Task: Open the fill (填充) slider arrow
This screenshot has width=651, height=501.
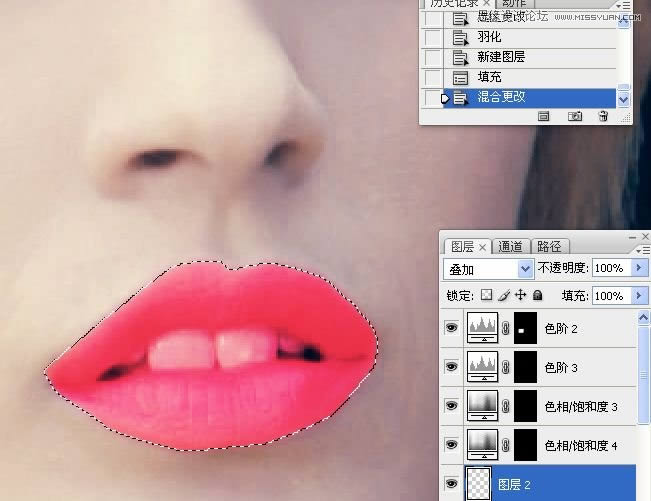Action: (x=638, y=296)
